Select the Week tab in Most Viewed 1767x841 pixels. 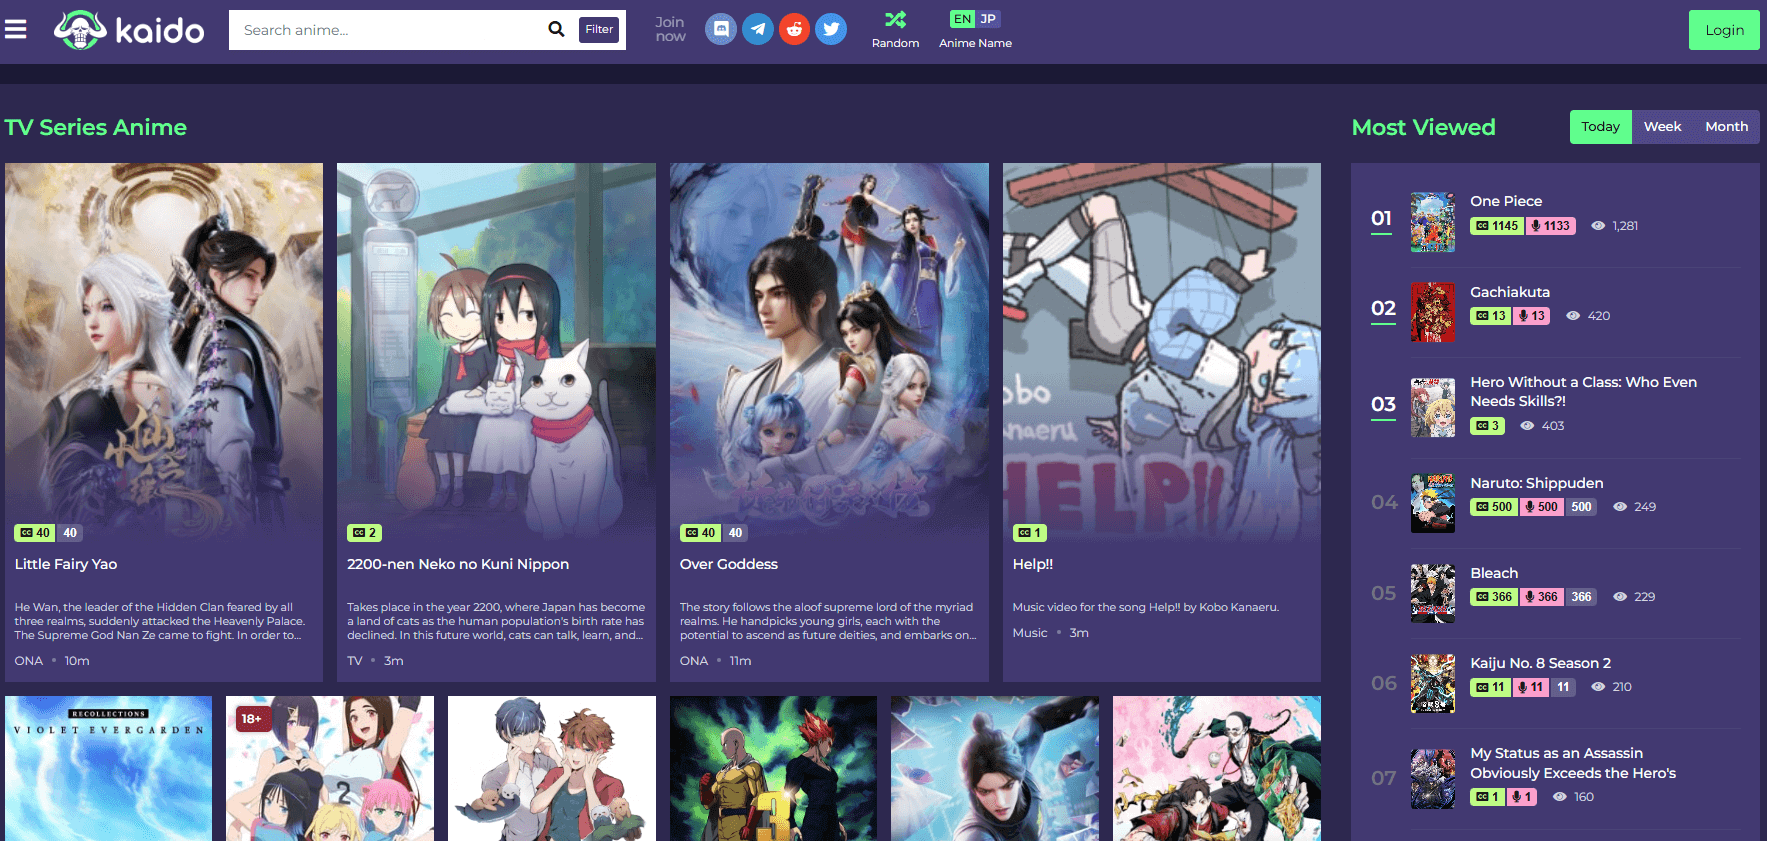(1662, 127)
